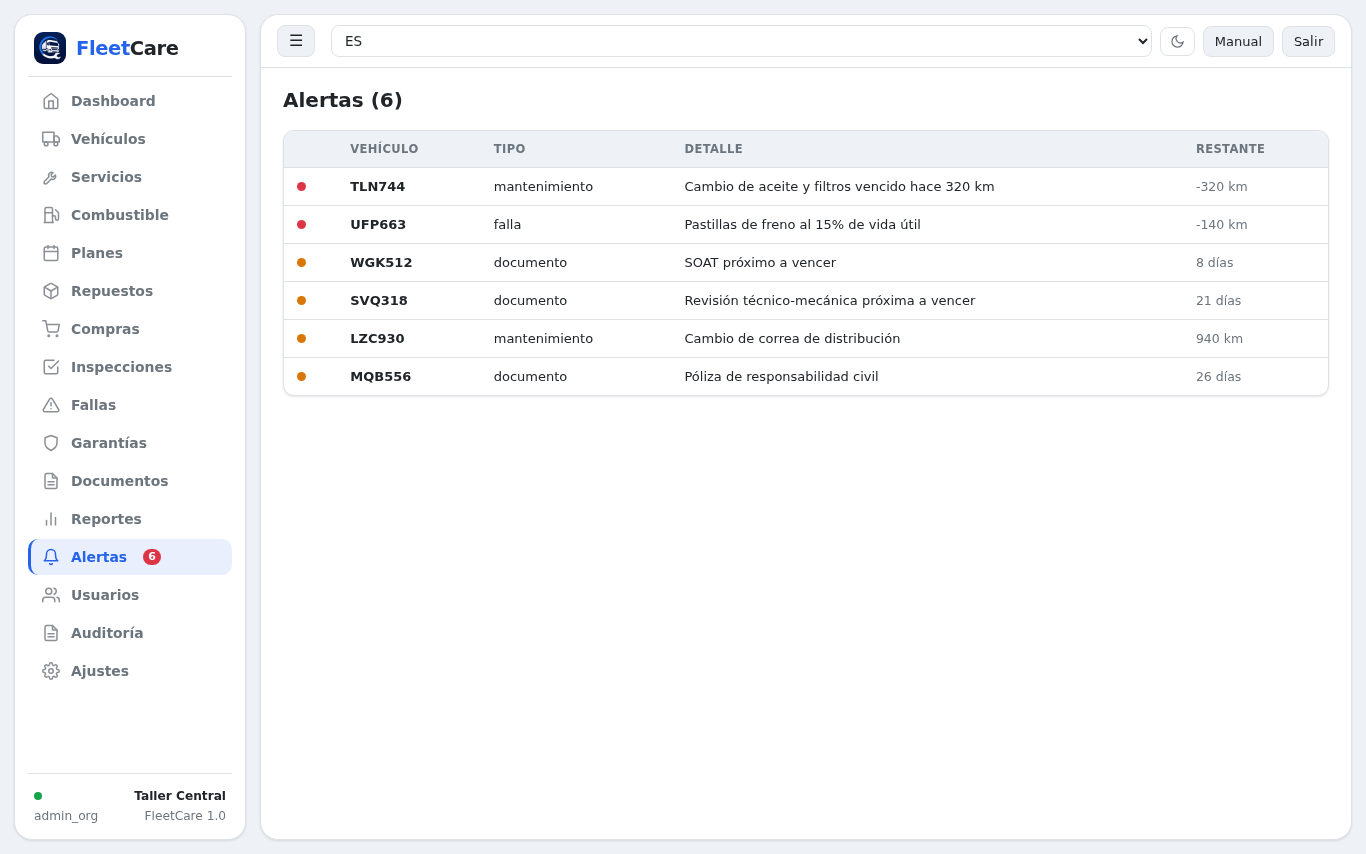The width and height of the screenshot is (1366, 854).
Task: Toggle dark mode with the moon button
Action: click(1177, 41)
